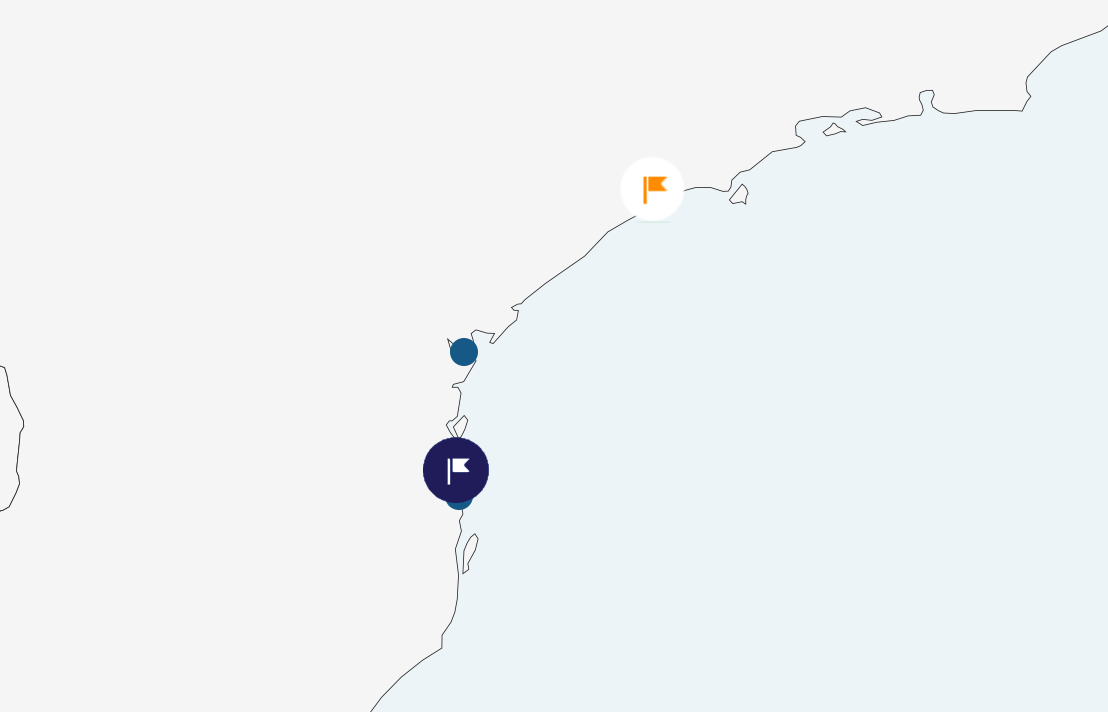Image resolution: width=1108 pixels, height=712 pixels.
Task: Click the long narrow lagoon on upper-right coast
Action: (869, 119)
